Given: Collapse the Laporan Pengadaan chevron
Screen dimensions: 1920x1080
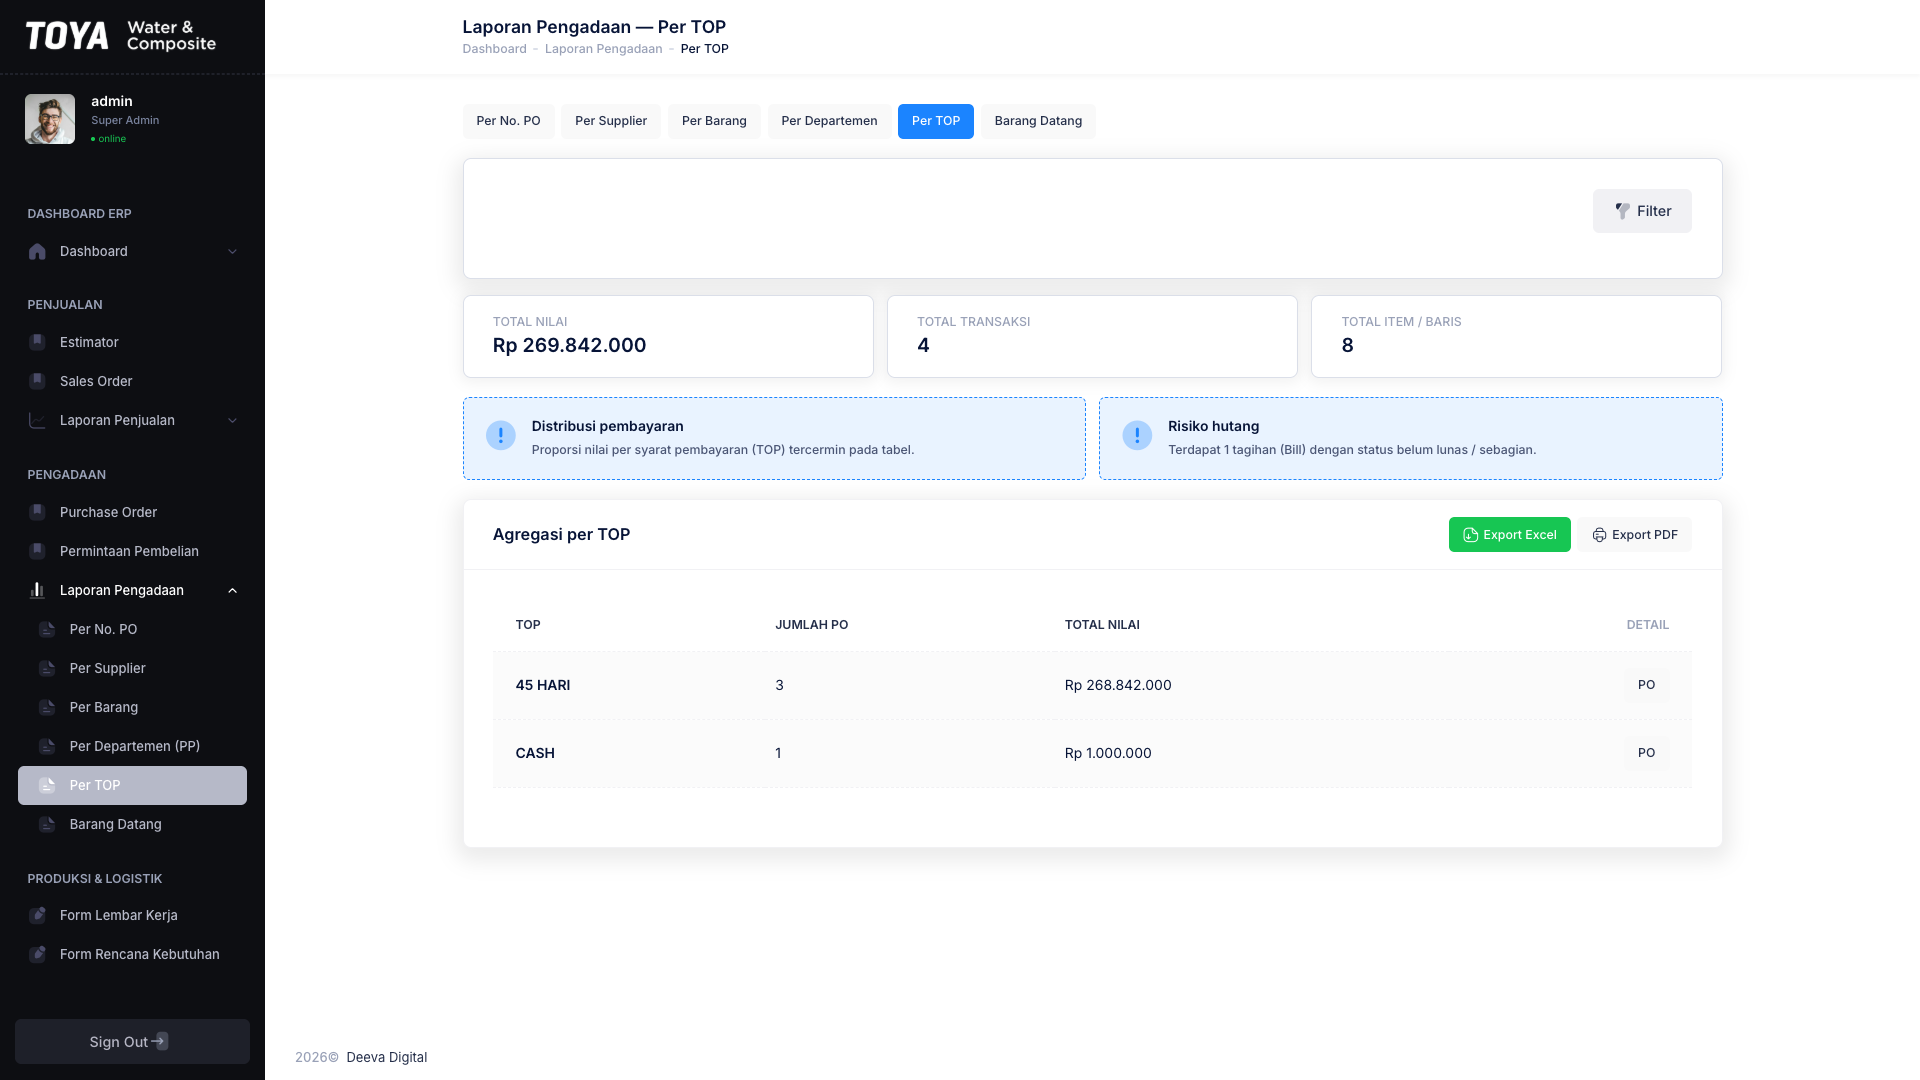Looking at the screenshot, I should pyautogui.click(x=232, y=590).
